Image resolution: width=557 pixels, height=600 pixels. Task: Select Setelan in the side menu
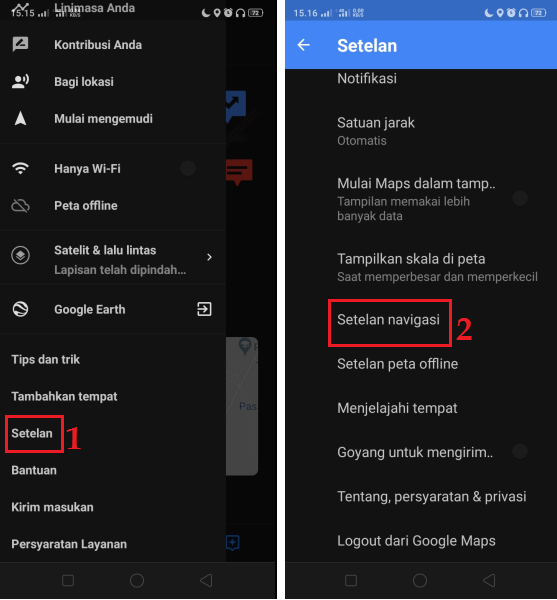tap(32, 434)
